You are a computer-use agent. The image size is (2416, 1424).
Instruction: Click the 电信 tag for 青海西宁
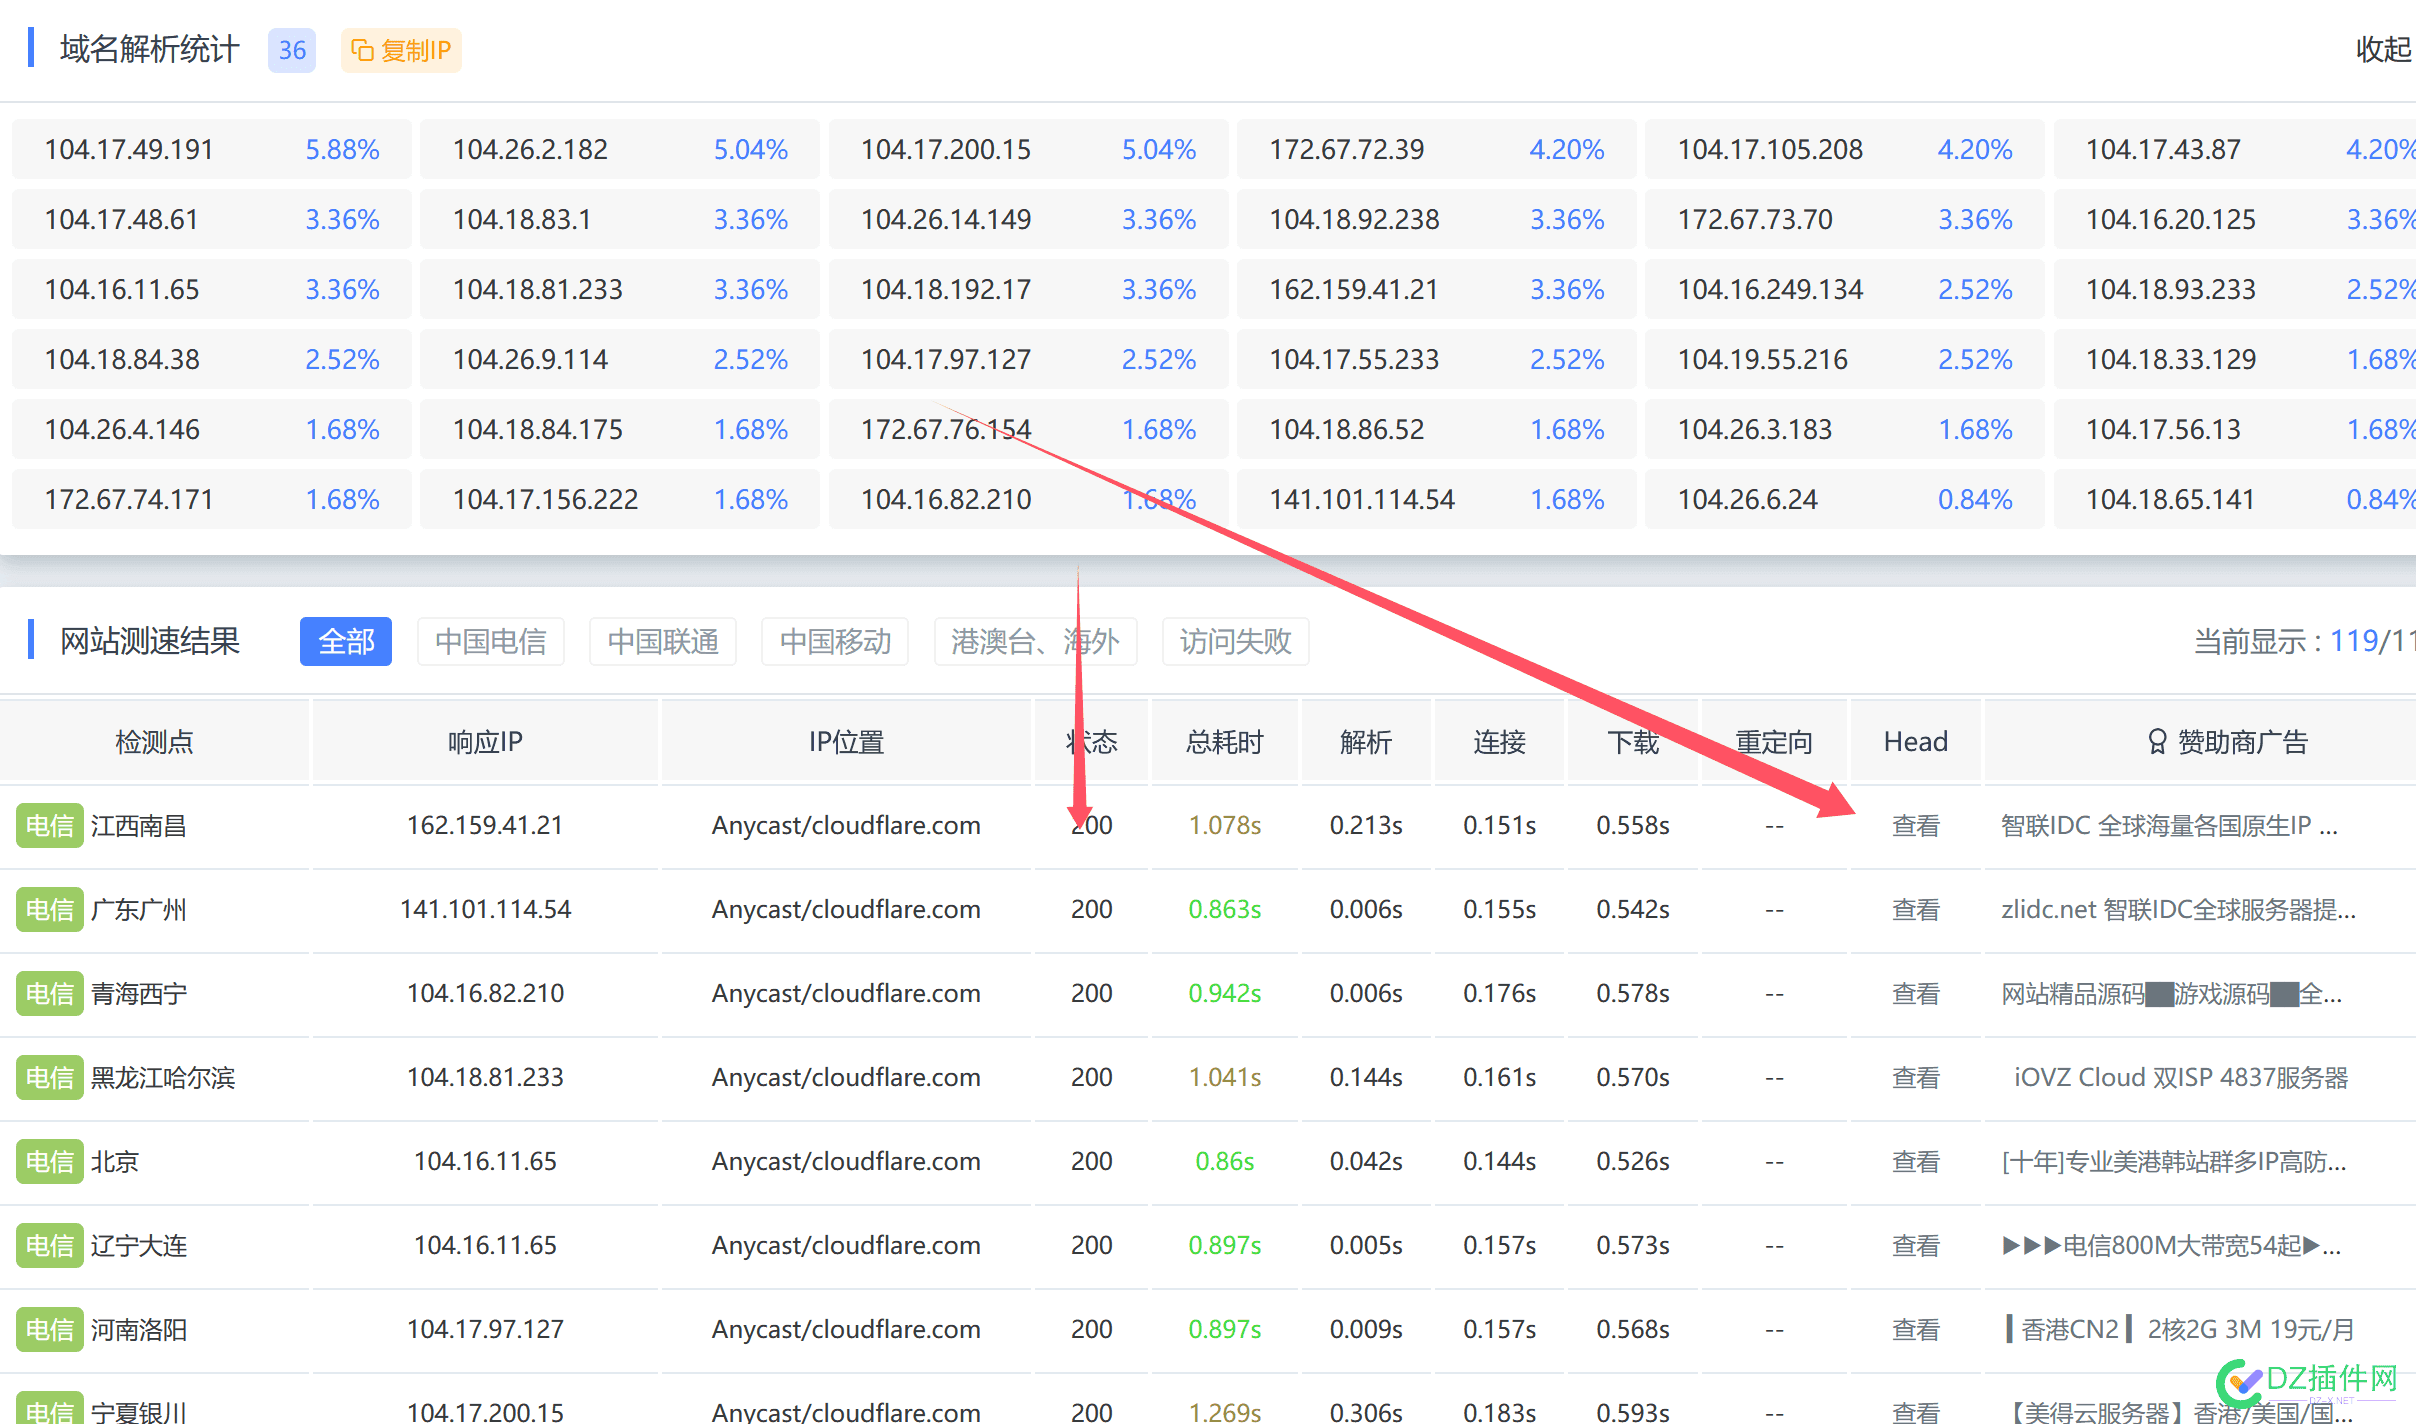pos(50,994)
